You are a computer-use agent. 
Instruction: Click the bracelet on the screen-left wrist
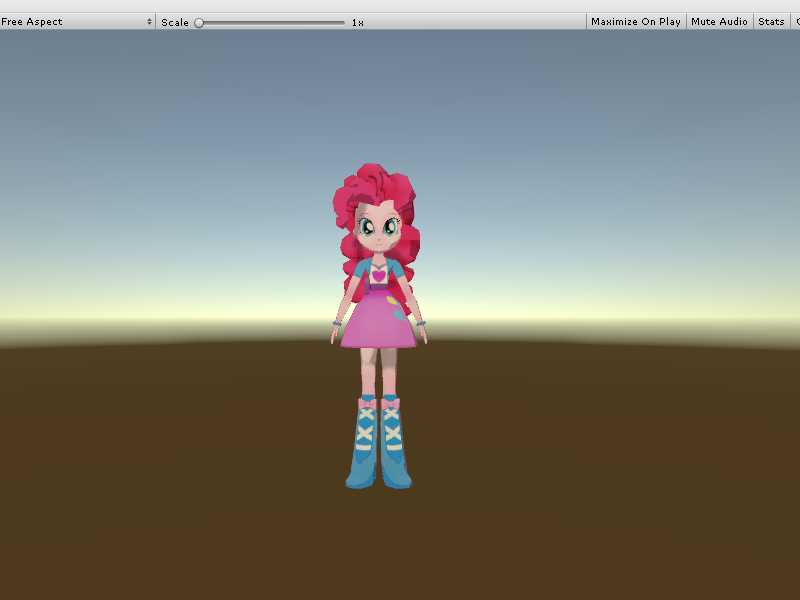(x=337, y=323)
